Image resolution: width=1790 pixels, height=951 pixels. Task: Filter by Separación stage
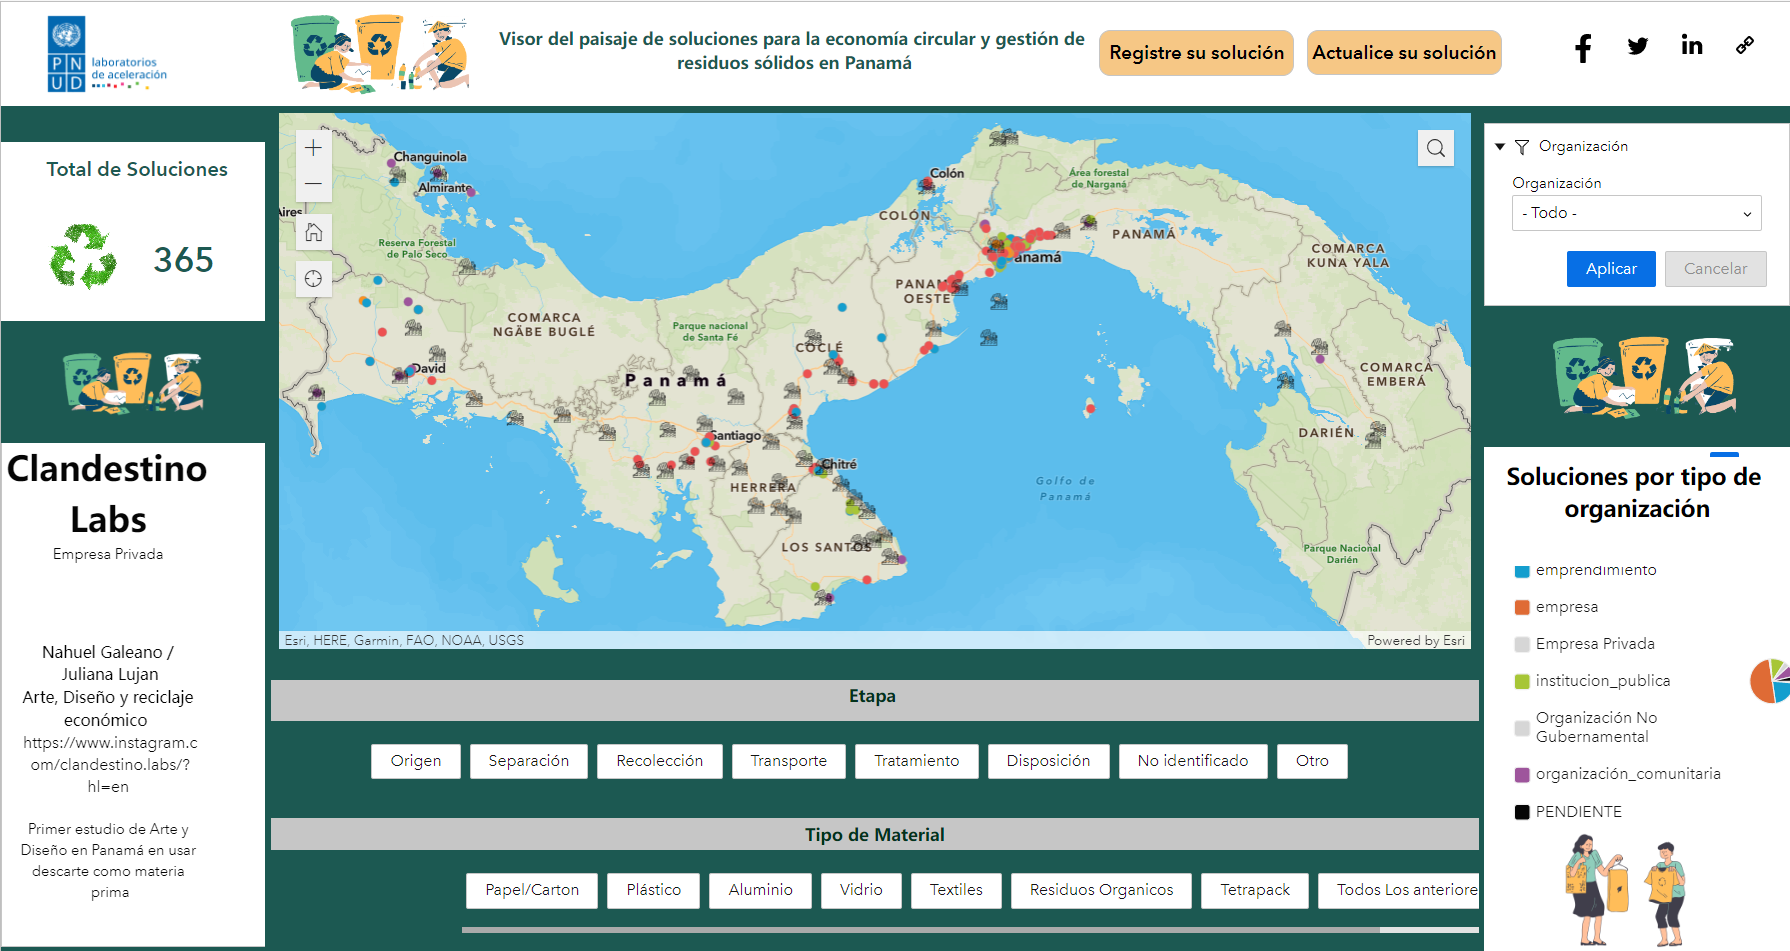point(528,761)
